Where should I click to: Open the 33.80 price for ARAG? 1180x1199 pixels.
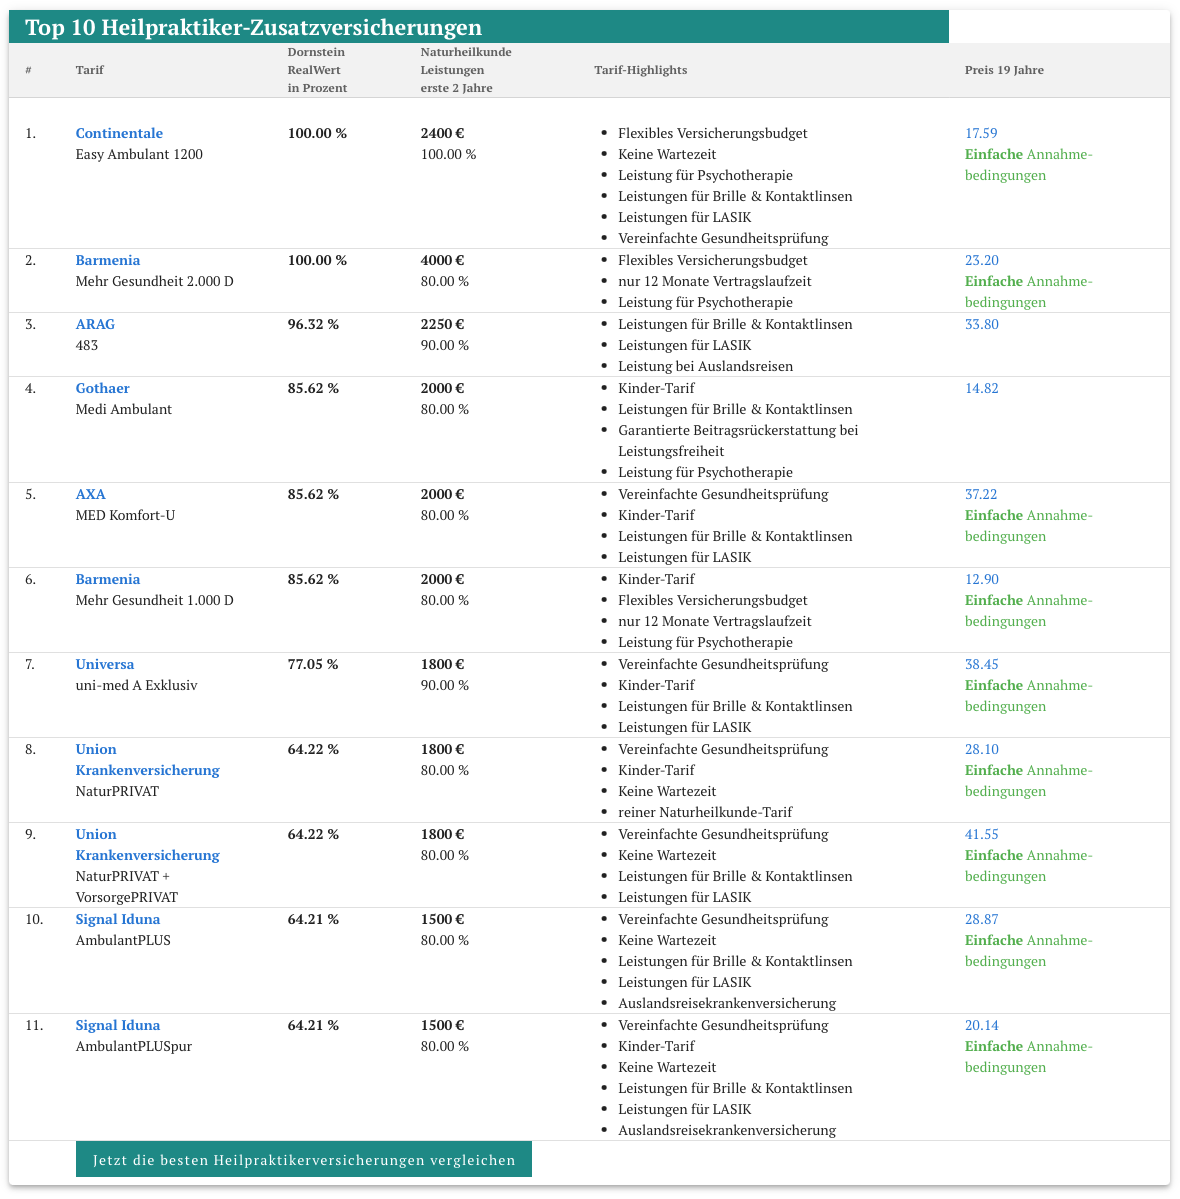coord(981,324)
